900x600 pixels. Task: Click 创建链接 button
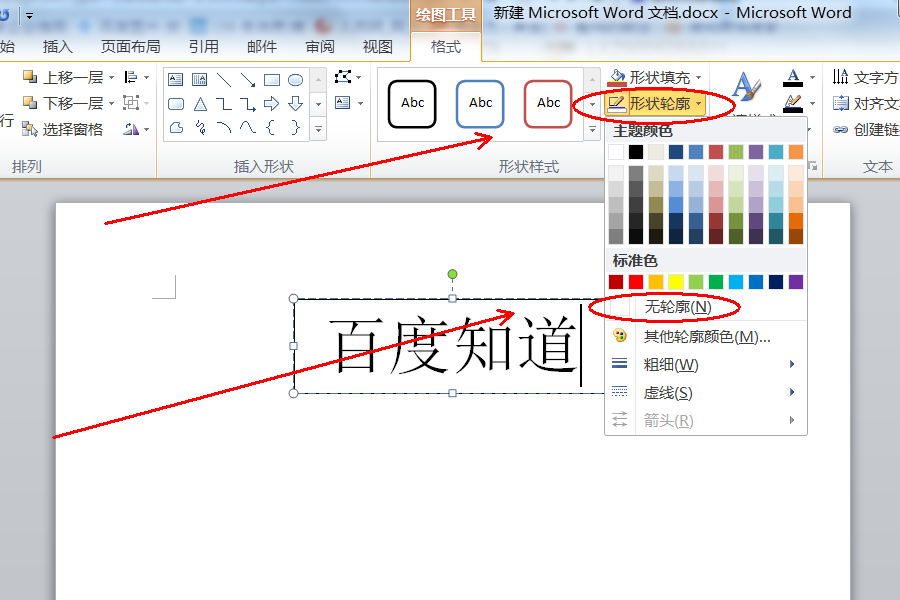[866, 130]
